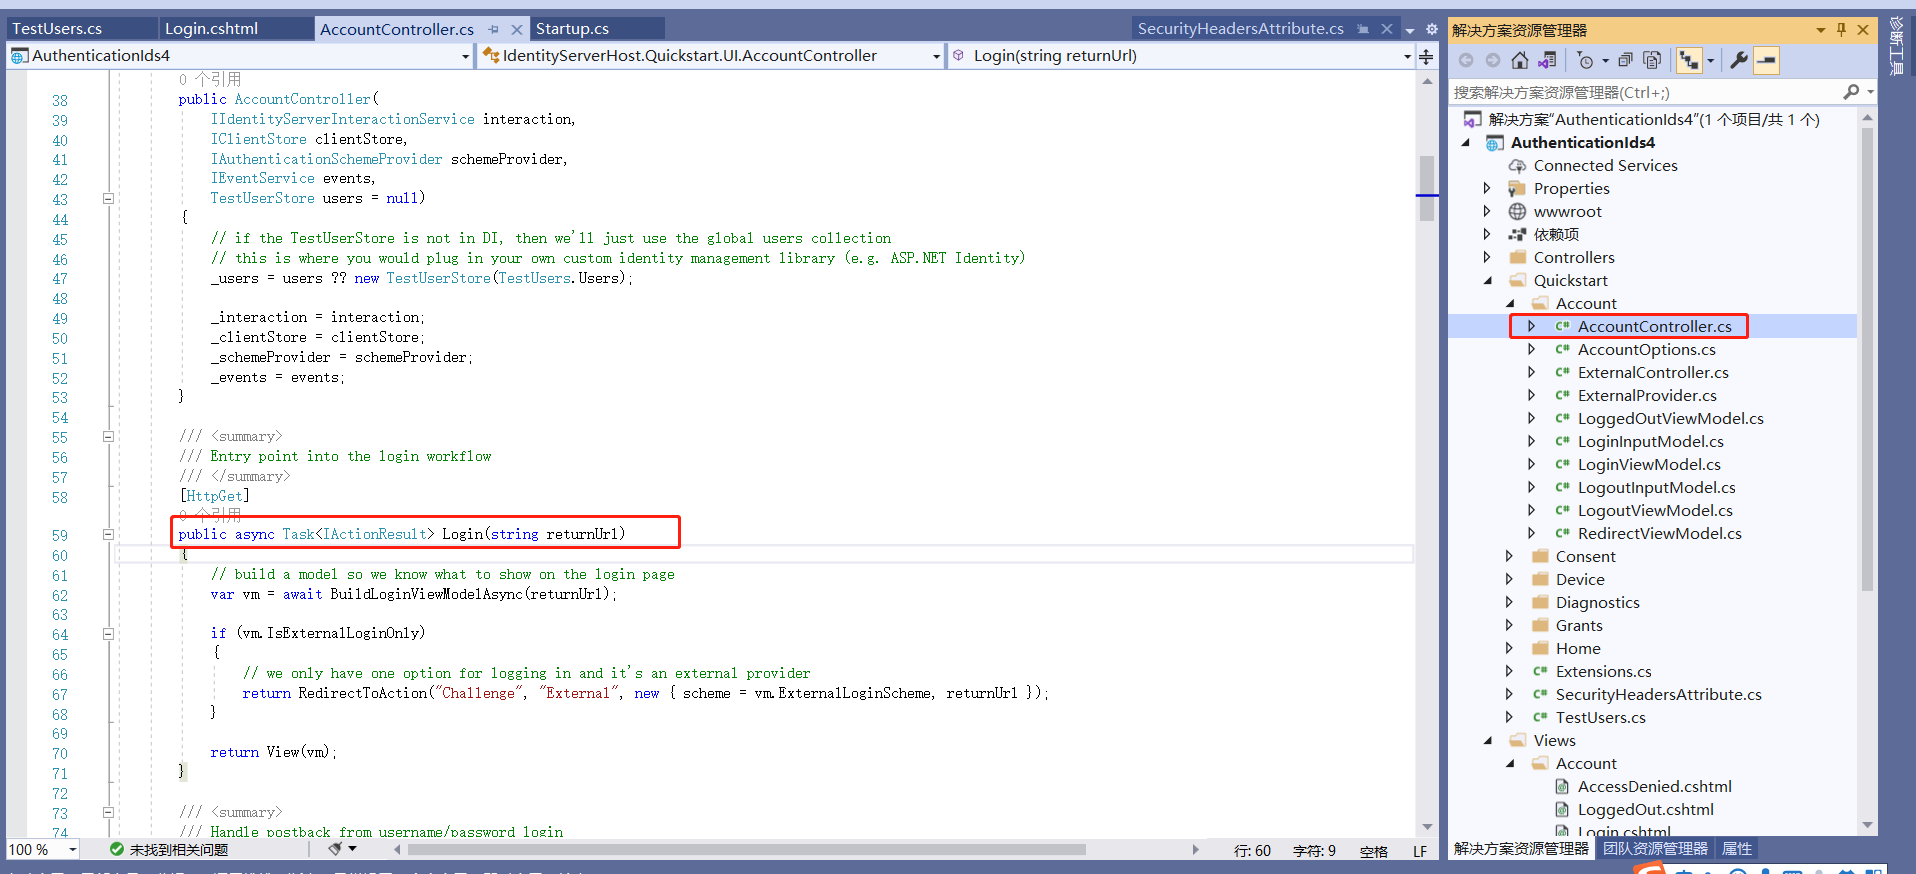Open AccessDenied.cshtml view file
Viewport: 1916px width, 874px height.
coord(1654,786)
